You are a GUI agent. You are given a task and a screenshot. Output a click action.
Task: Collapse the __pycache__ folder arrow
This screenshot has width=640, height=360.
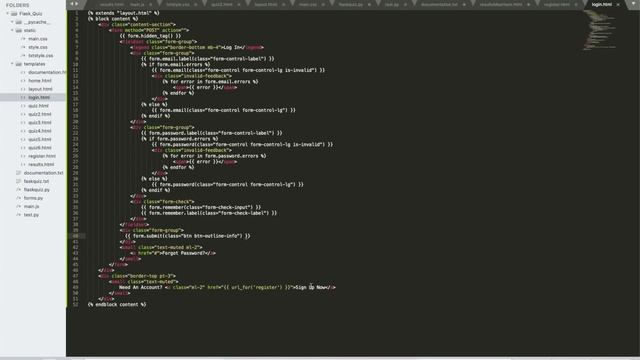[x=12, y=22]
